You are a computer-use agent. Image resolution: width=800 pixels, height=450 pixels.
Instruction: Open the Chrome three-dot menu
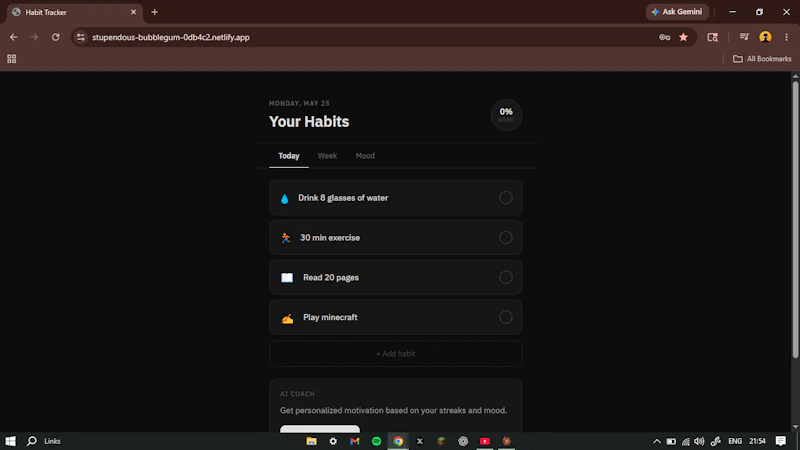coord(786,37)
